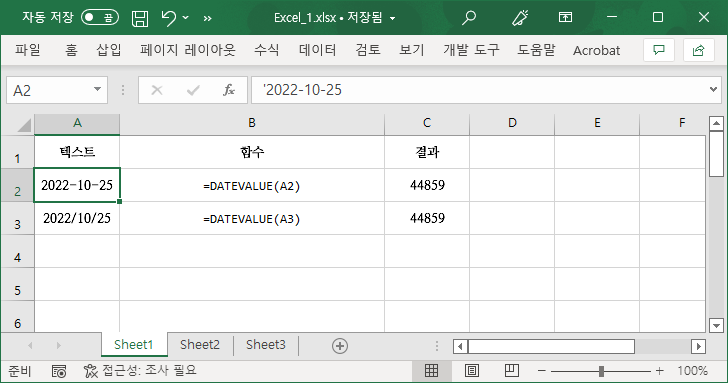Screen dimensions: 728x383
Task: Select result cell 44859 in row 3
Action: pyautogui.click(x=427, y=218)
